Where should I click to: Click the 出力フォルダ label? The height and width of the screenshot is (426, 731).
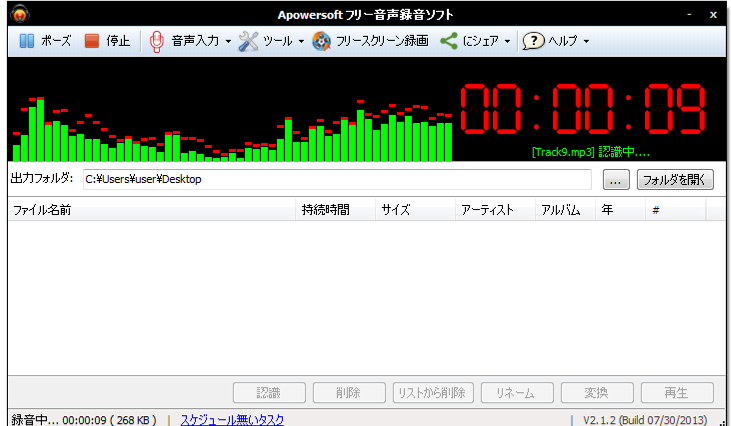[x=42, y=178]
